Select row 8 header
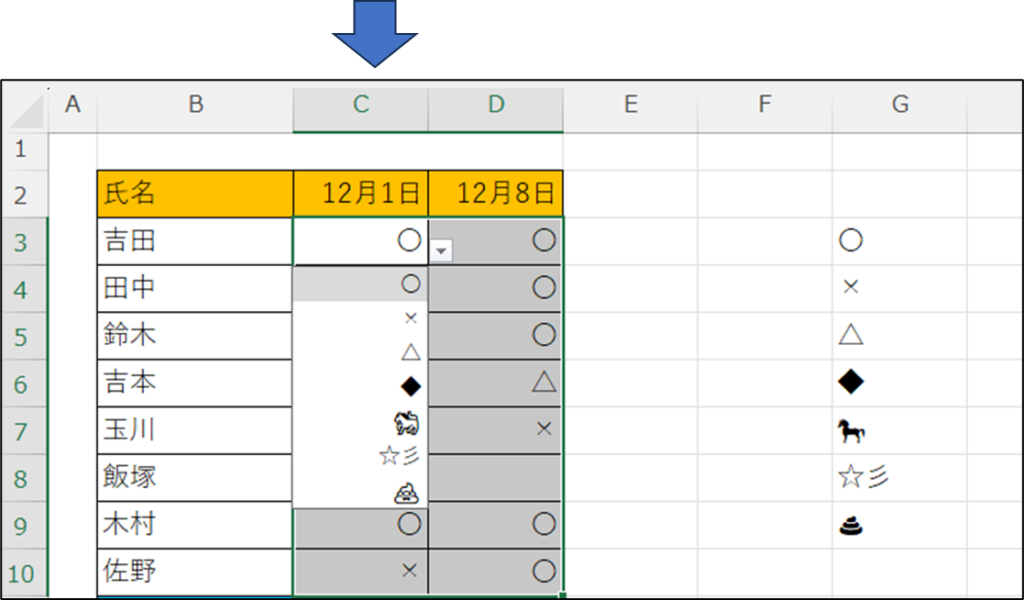Image resolution: width=1024 pixels, height=600 pixels. pyautogui.click(x=24, y=479)
